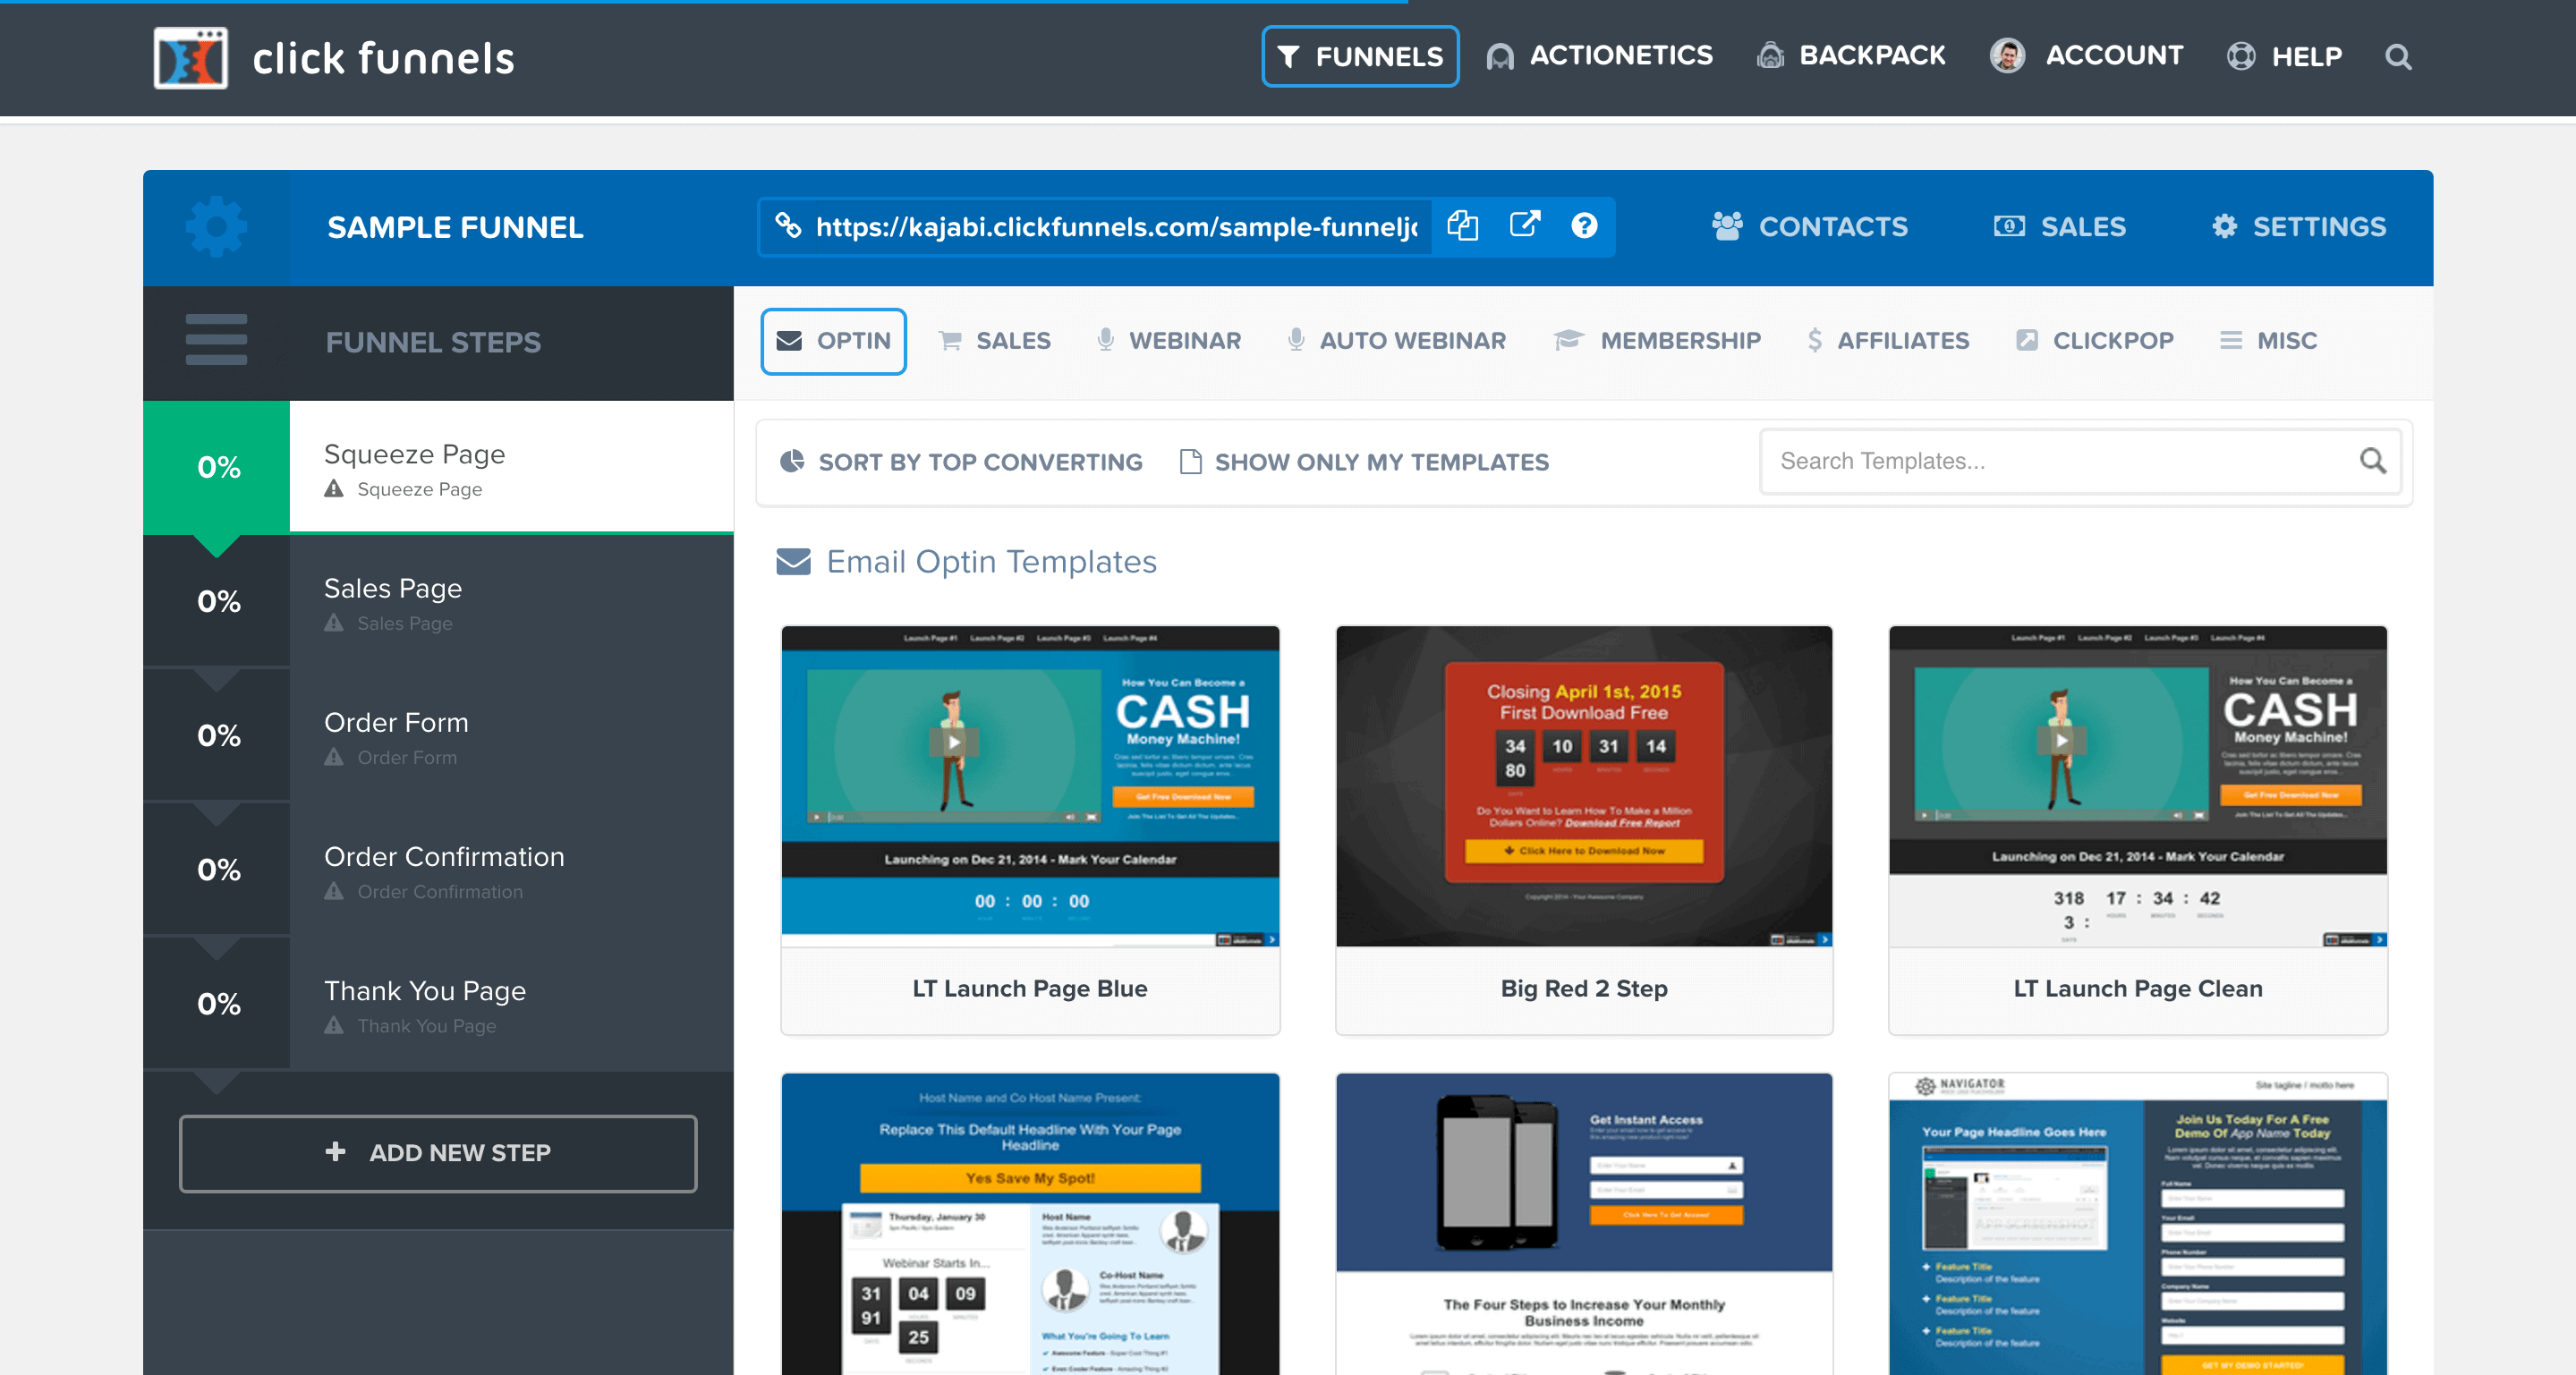Click the warning icon under Sales Page

click(334, 623)
